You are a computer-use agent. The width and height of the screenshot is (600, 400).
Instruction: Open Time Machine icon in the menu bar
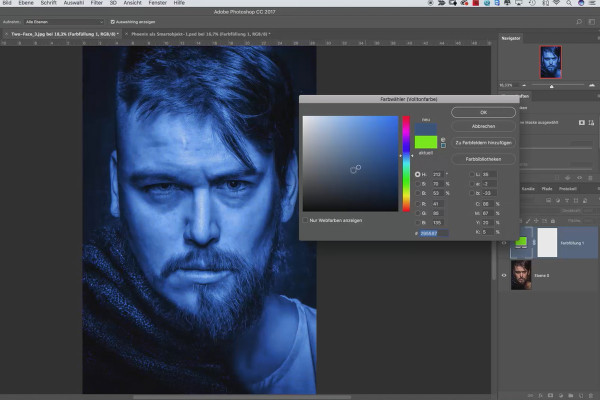532,3
